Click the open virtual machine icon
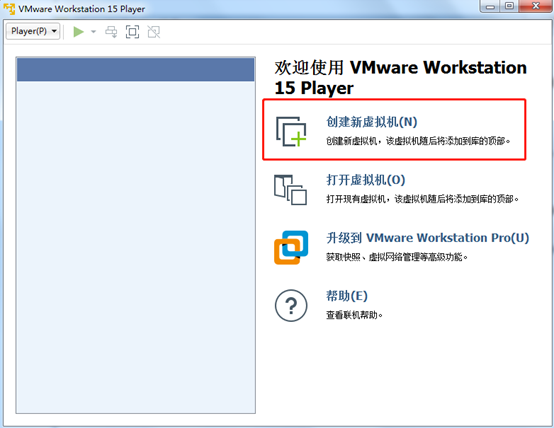Viewport: 554px width, 428px height. point(290,190)
